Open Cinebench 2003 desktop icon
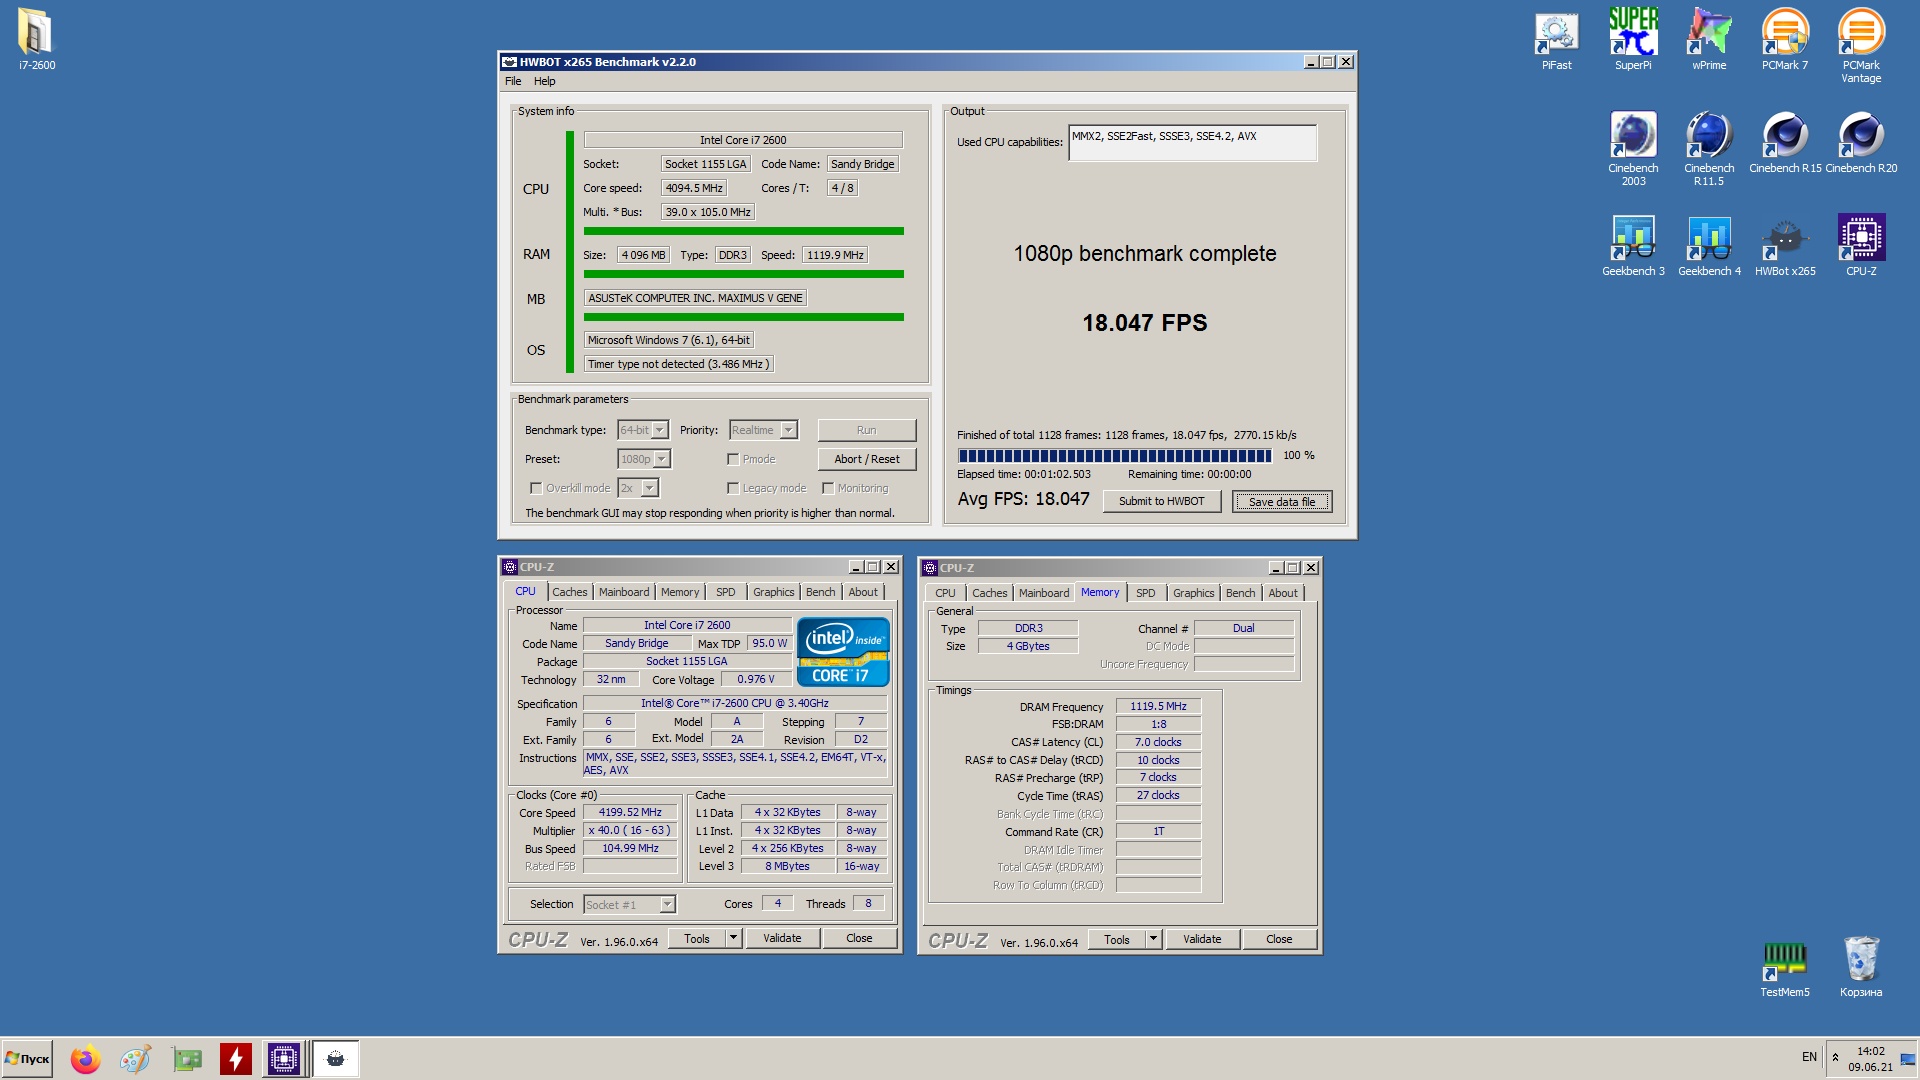 1633,148
